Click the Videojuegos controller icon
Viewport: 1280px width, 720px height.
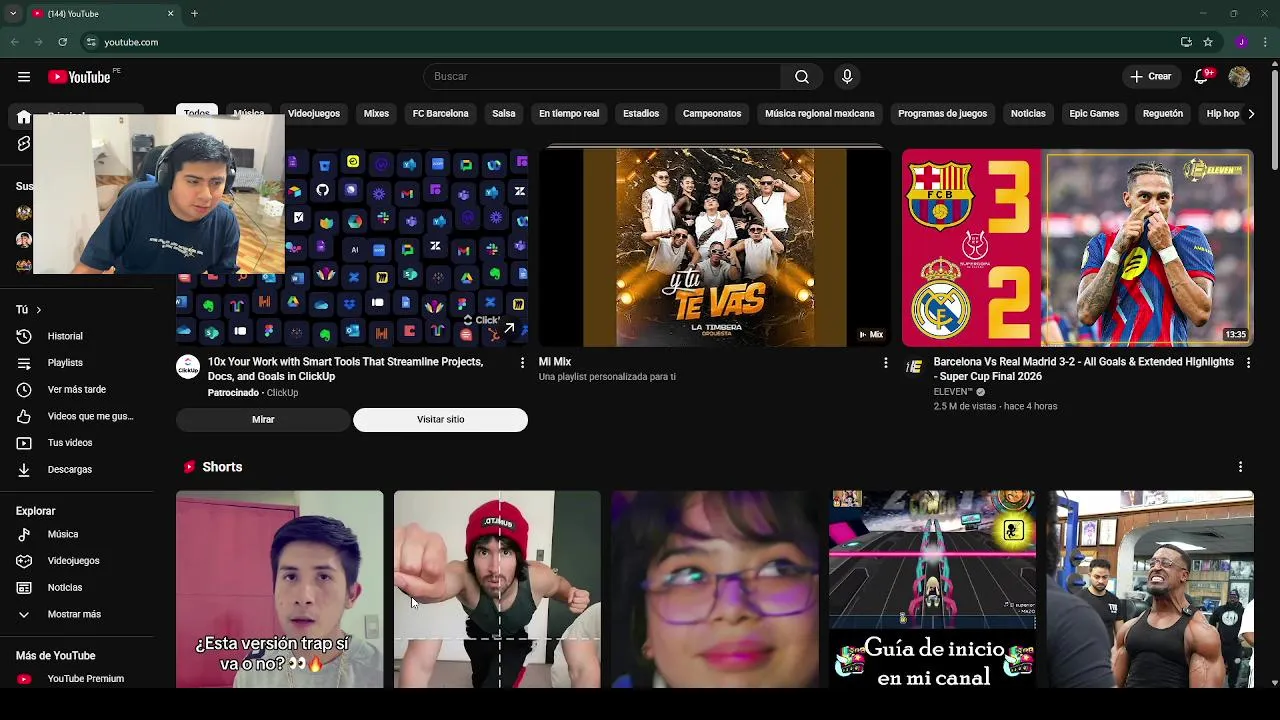point(24,561)
